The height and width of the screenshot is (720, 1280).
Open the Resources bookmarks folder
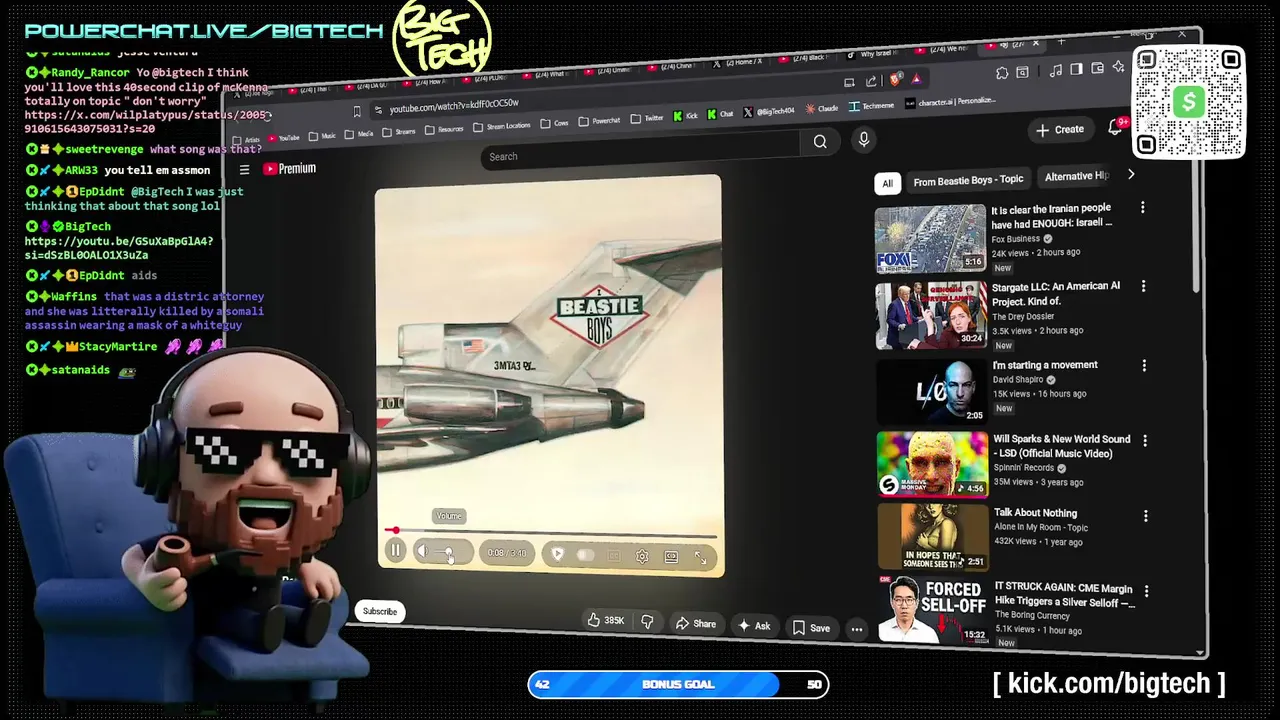coord(444,129)
